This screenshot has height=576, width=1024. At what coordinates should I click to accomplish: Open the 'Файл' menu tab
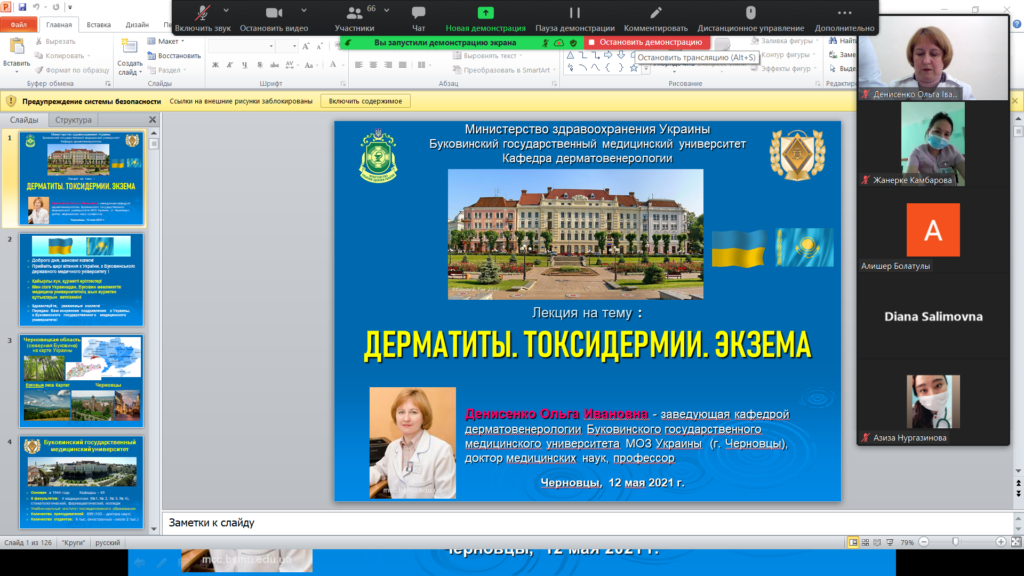[19, 24]
